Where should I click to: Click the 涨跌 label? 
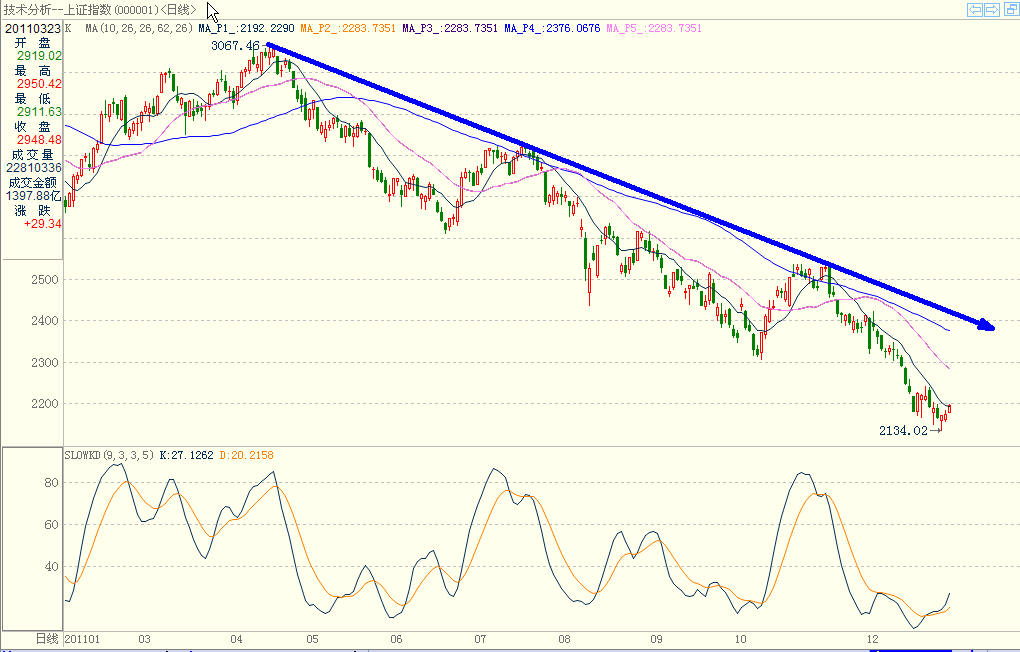(x=33, y=211)
